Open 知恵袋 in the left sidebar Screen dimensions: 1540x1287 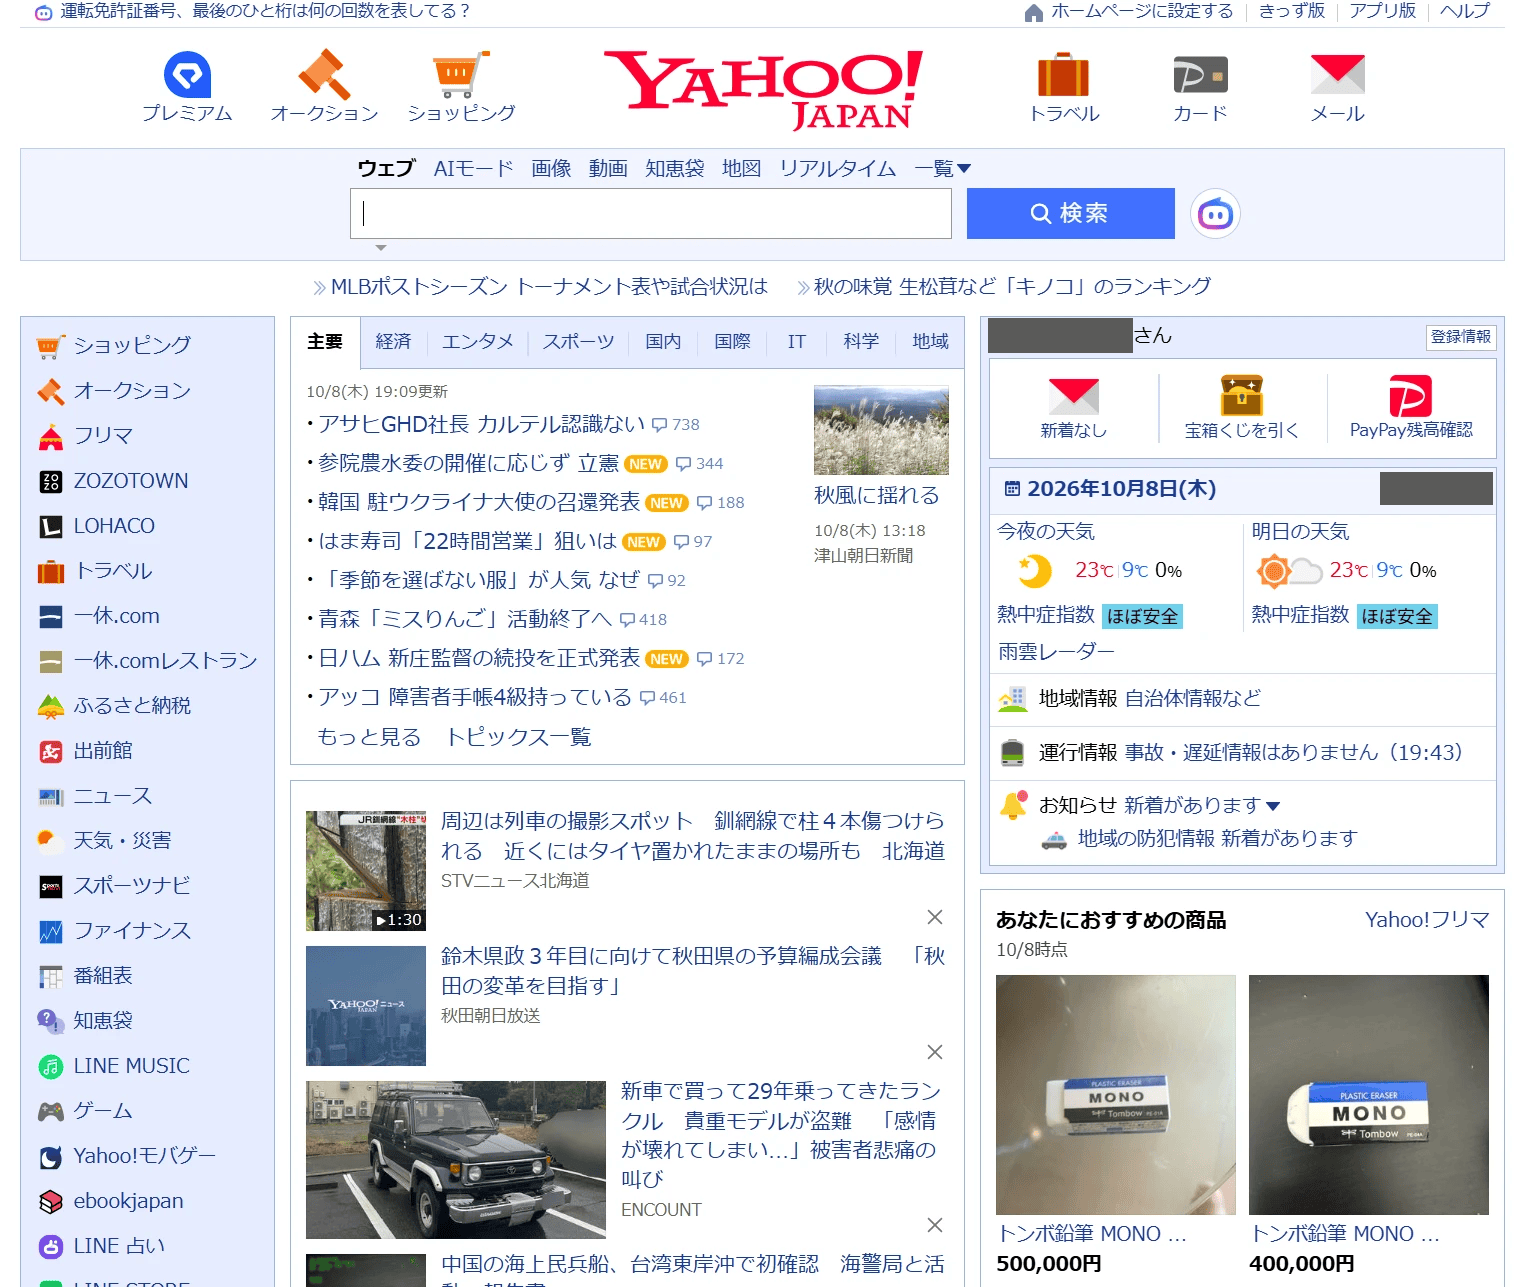(103, 1021)
